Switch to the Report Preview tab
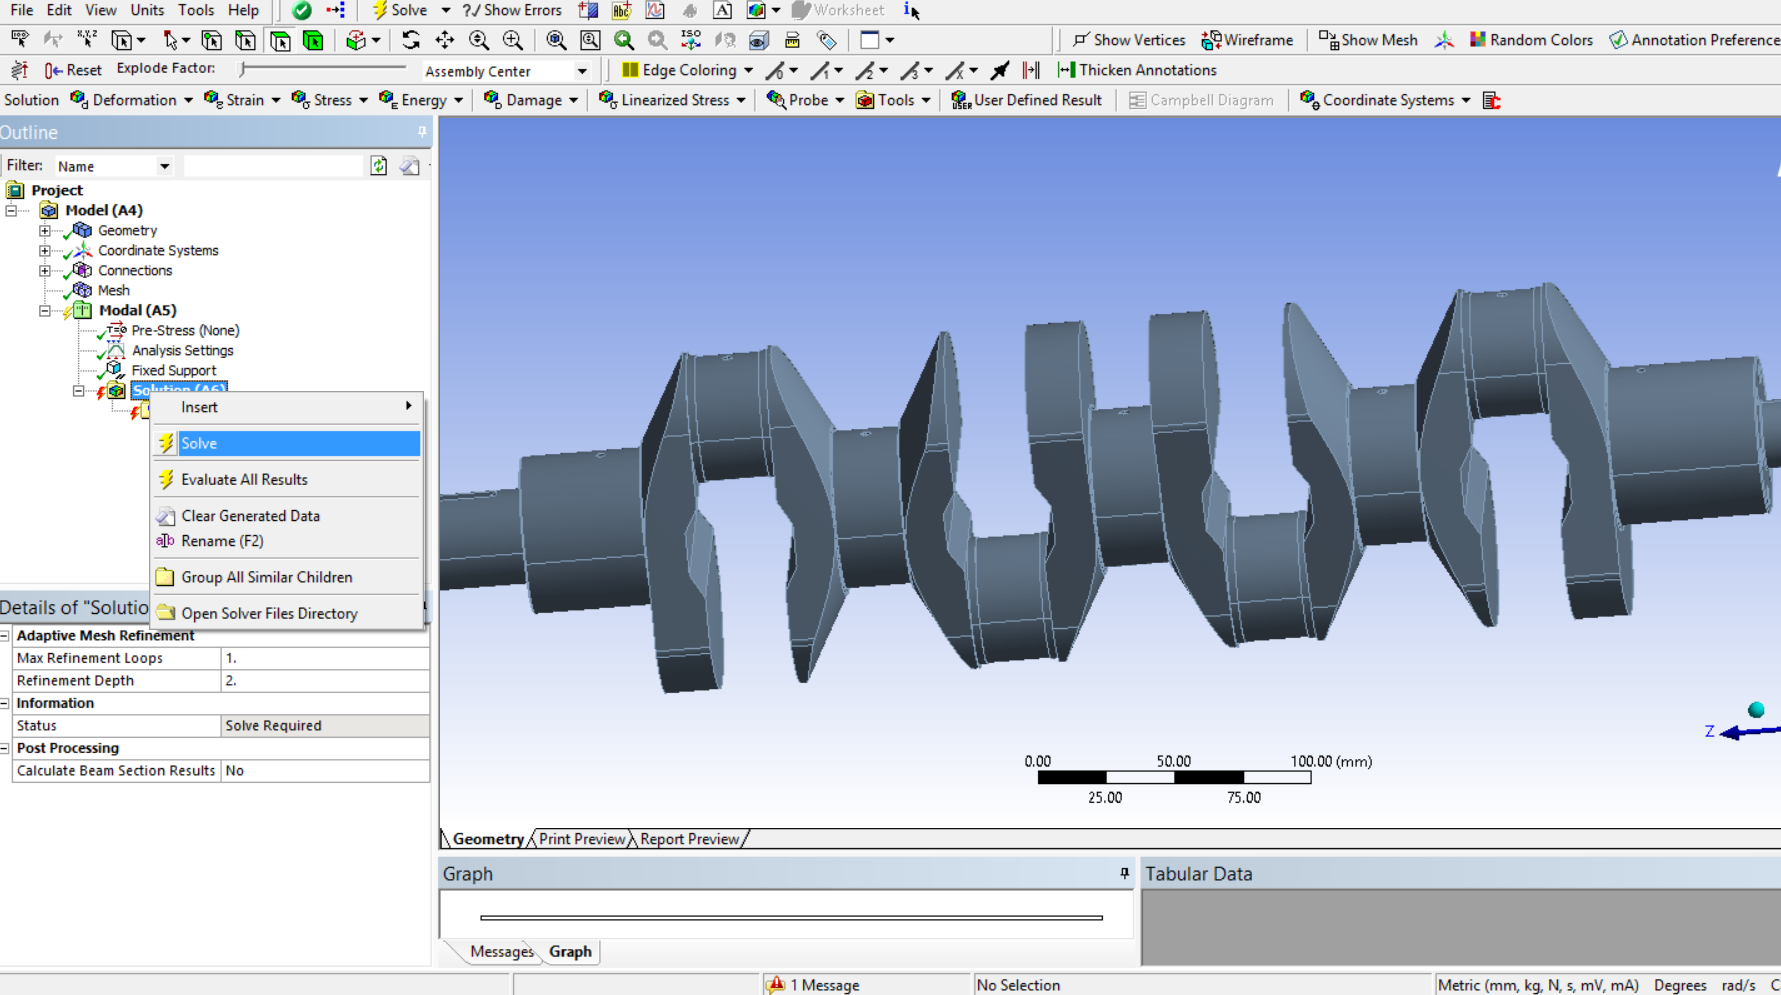Viewport: 1781px width, 995px height. click(689, 839)
